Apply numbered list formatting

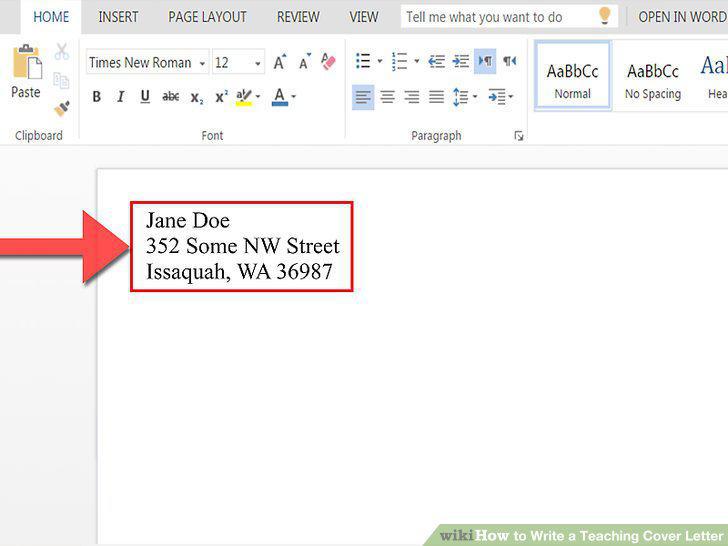pos(399,61)
